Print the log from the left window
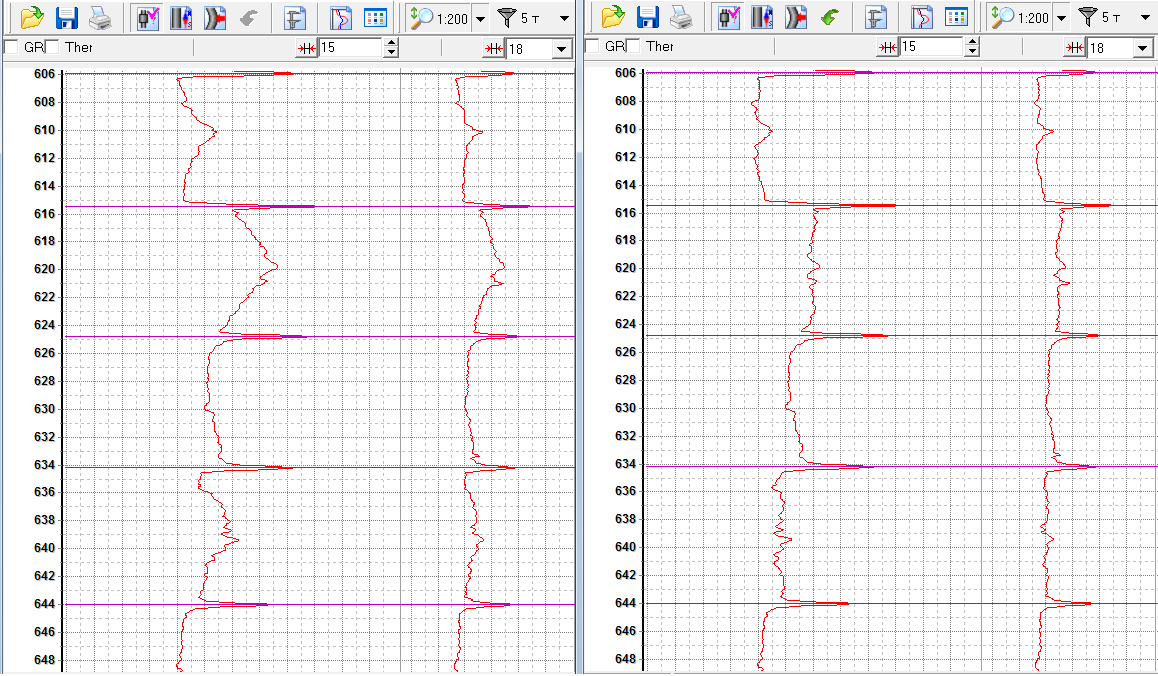1158x676 pixels. pyautogui.click(x=100, y=17)
